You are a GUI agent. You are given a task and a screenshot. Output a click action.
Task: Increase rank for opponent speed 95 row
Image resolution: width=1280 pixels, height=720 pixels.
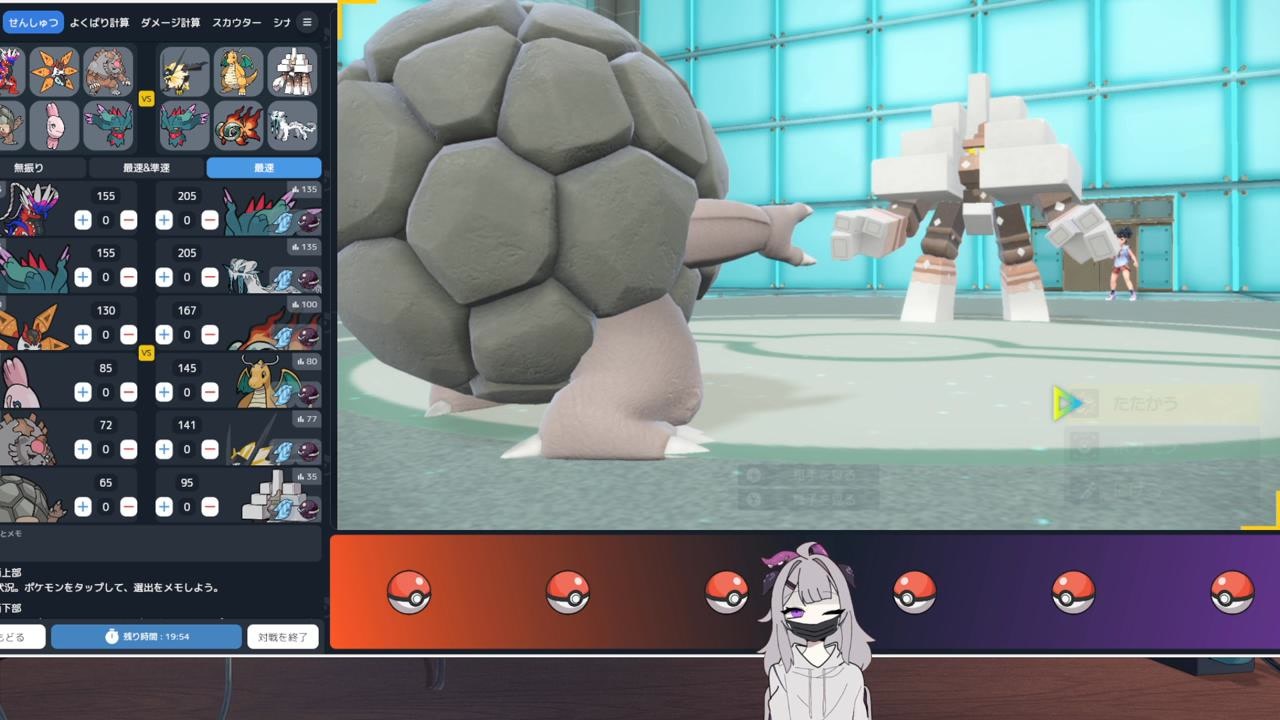(164, 507)
